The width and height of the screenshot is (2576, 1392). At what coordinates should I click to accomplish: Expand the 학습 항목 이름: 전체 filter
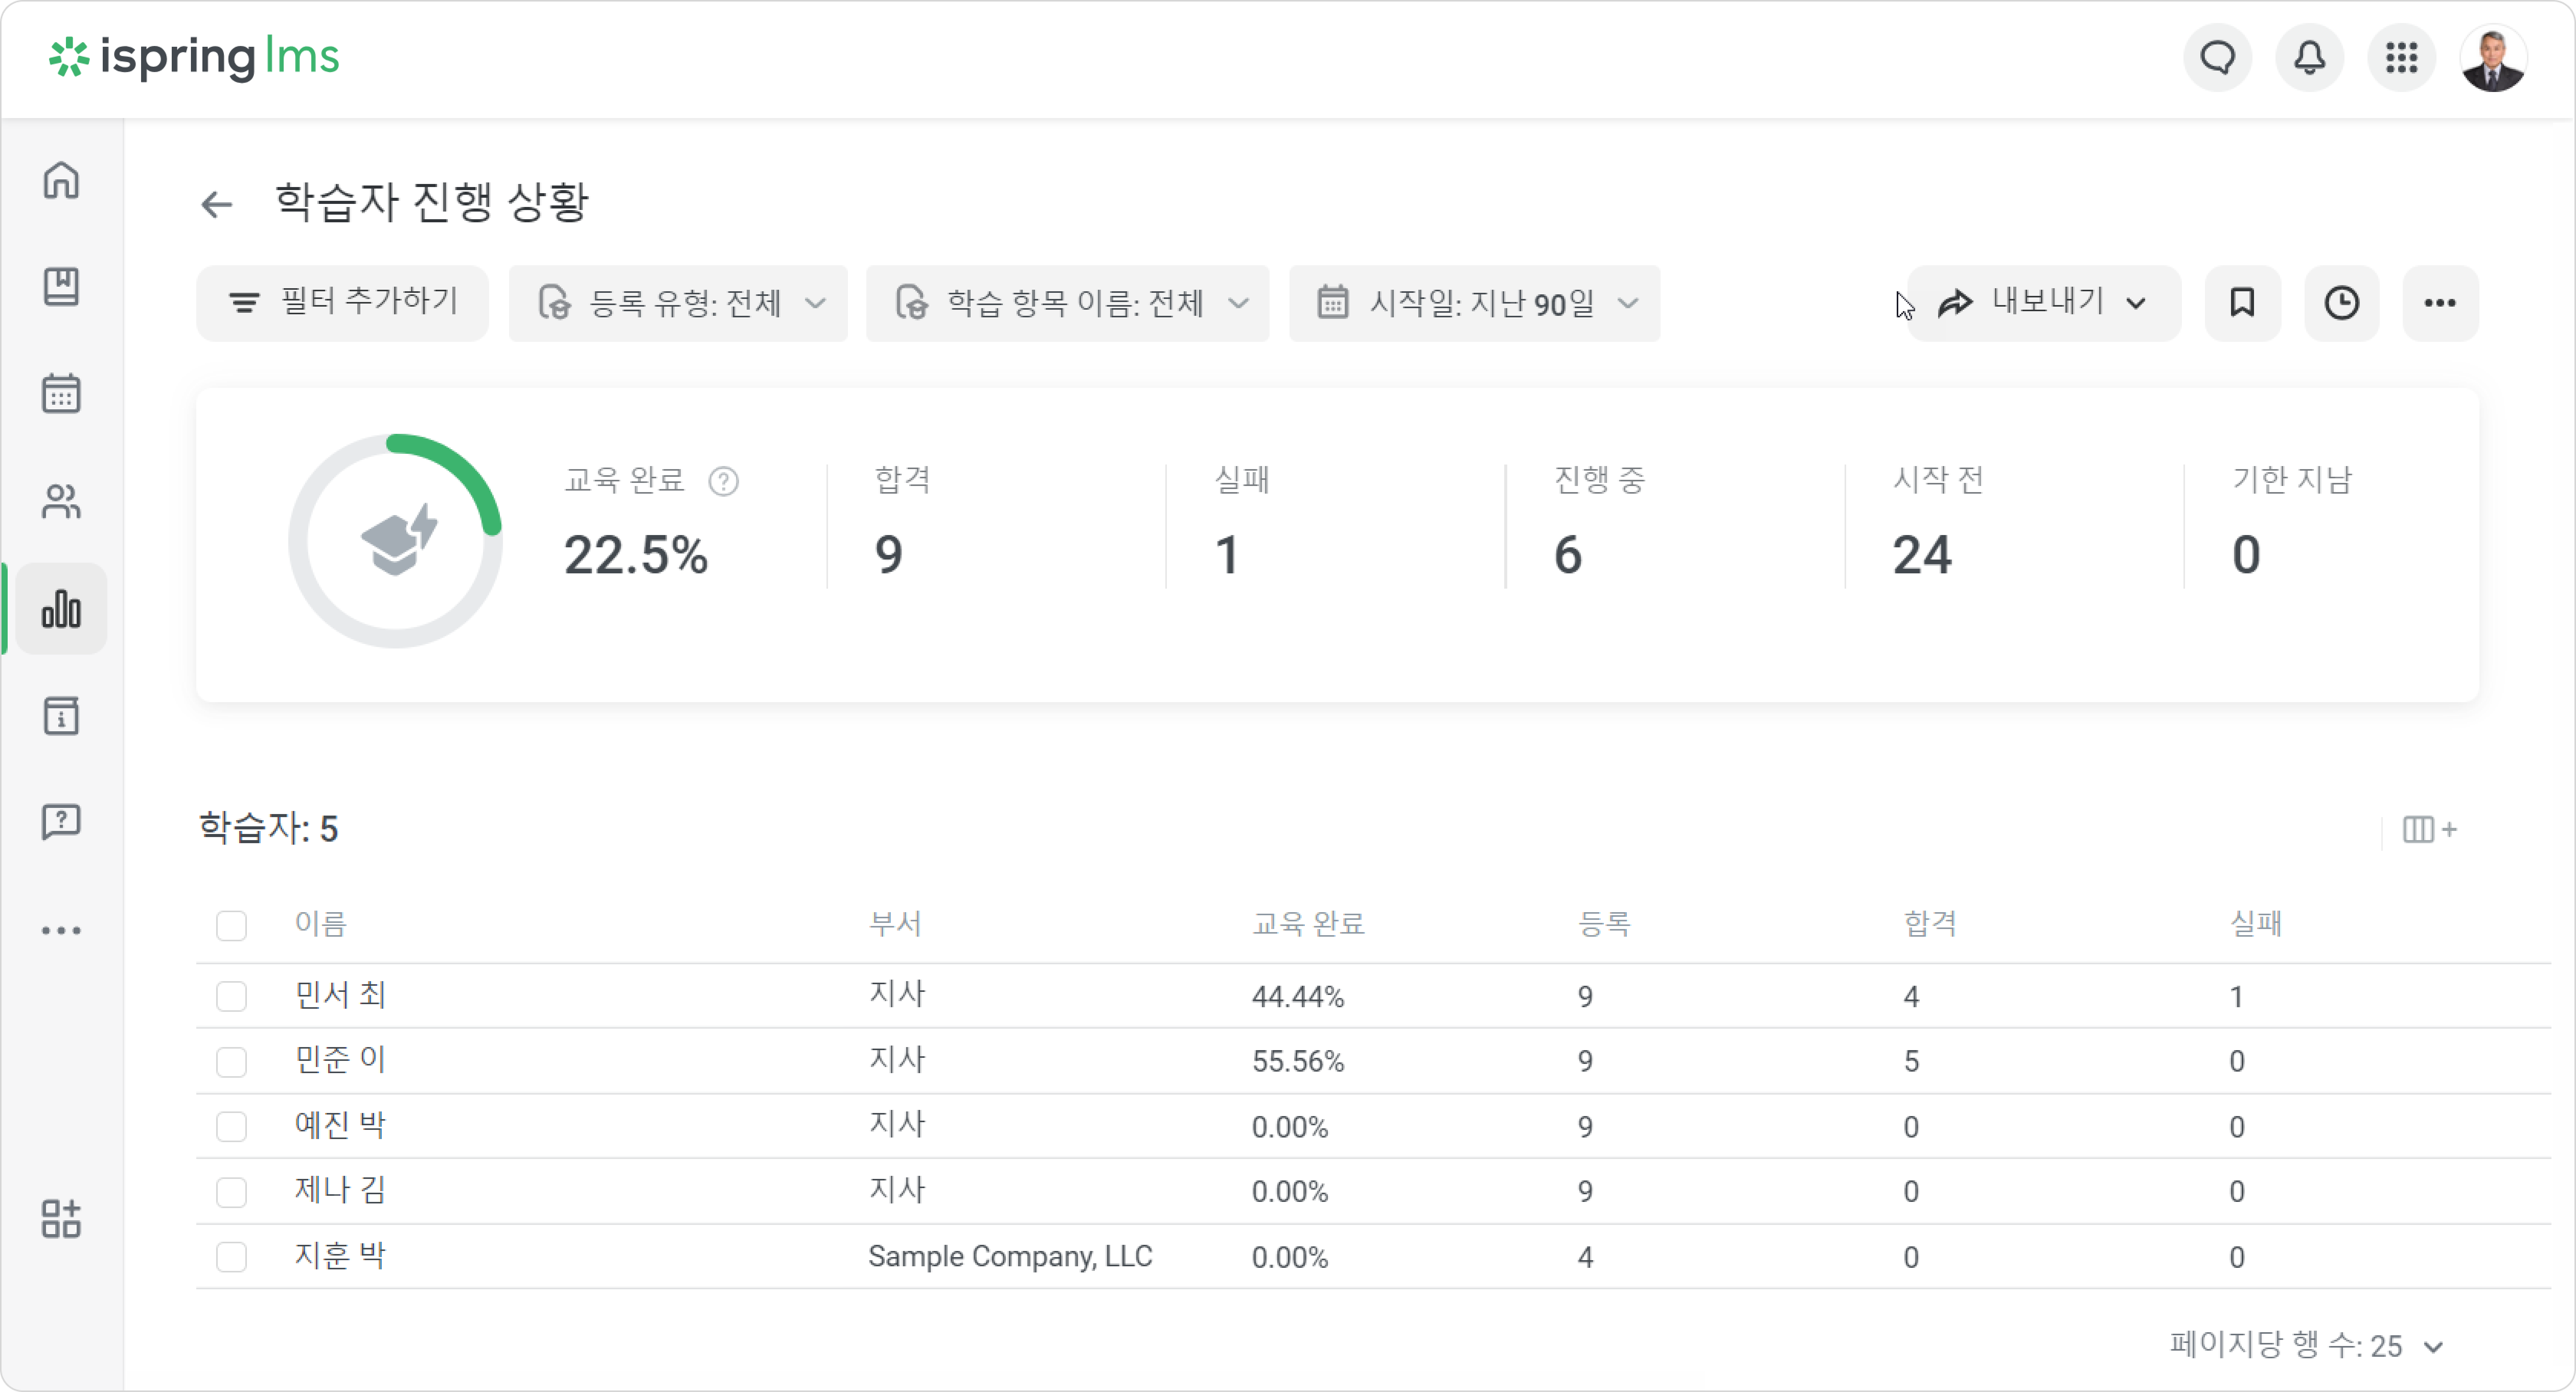[x=1067, y=303]
